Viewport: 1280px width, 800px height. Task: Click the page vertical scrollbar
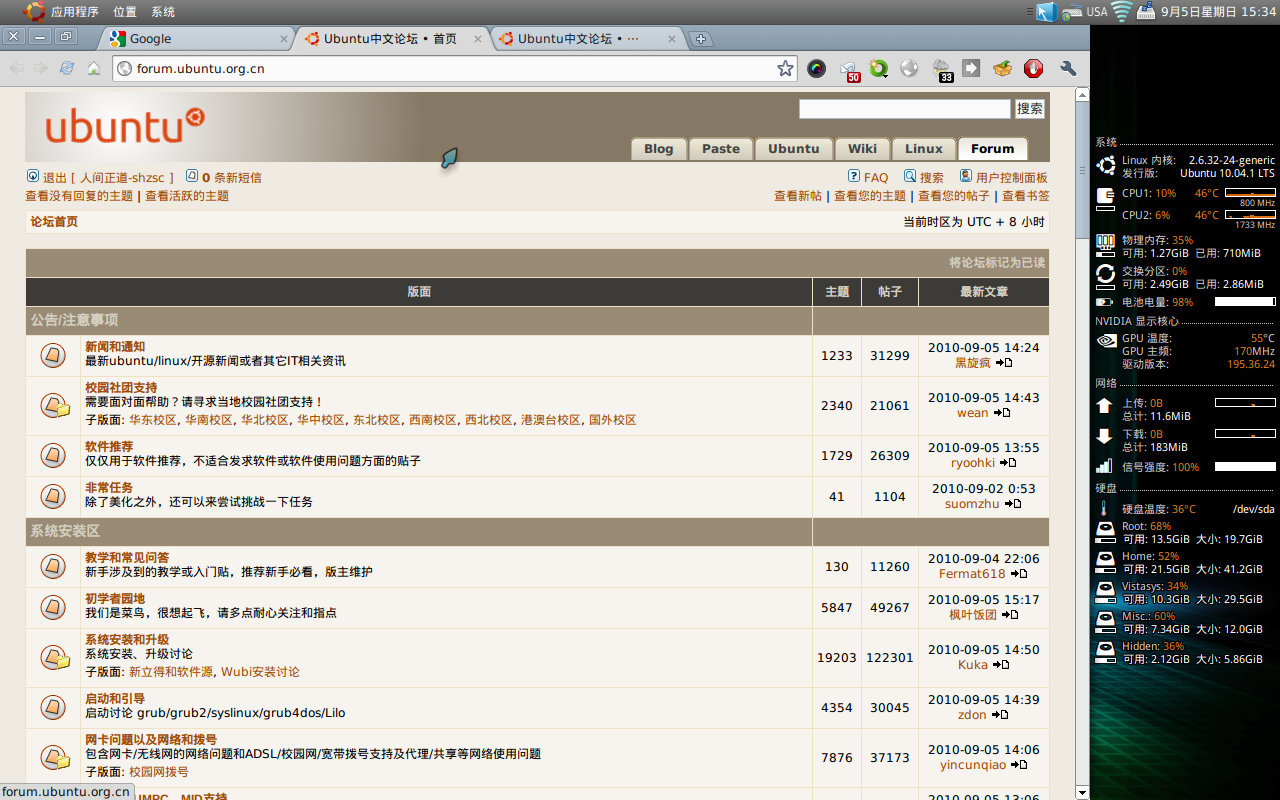(x=1082, y=443)
